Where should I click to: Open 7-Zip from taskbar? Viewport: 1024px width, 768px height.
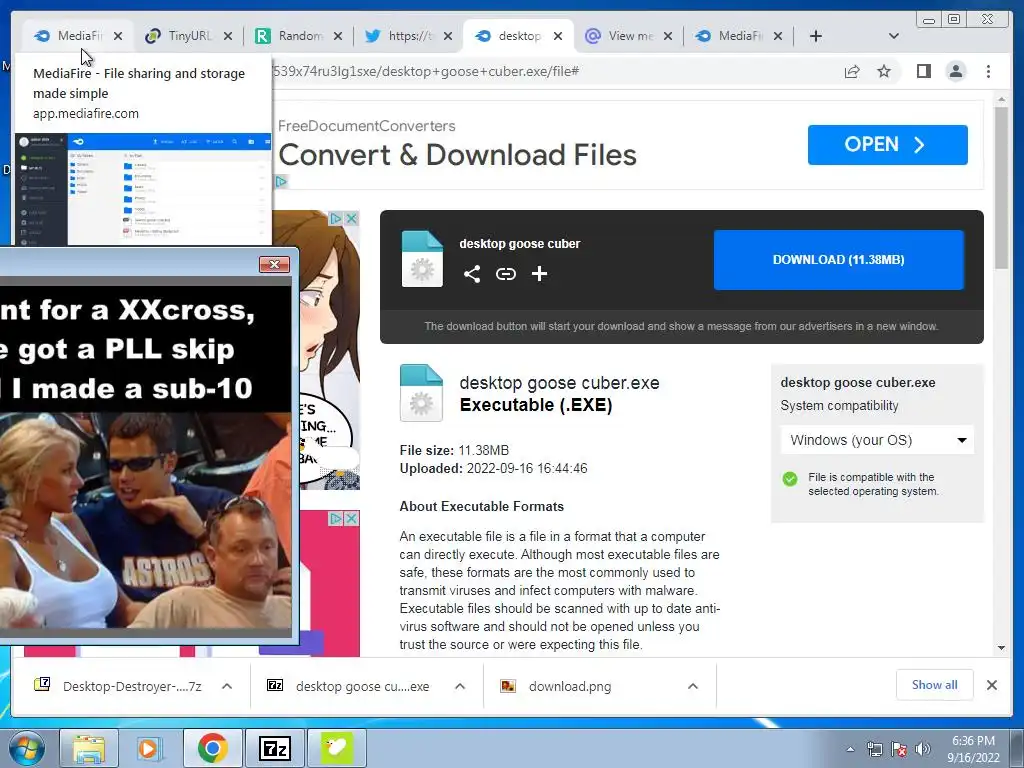point(274,748)
